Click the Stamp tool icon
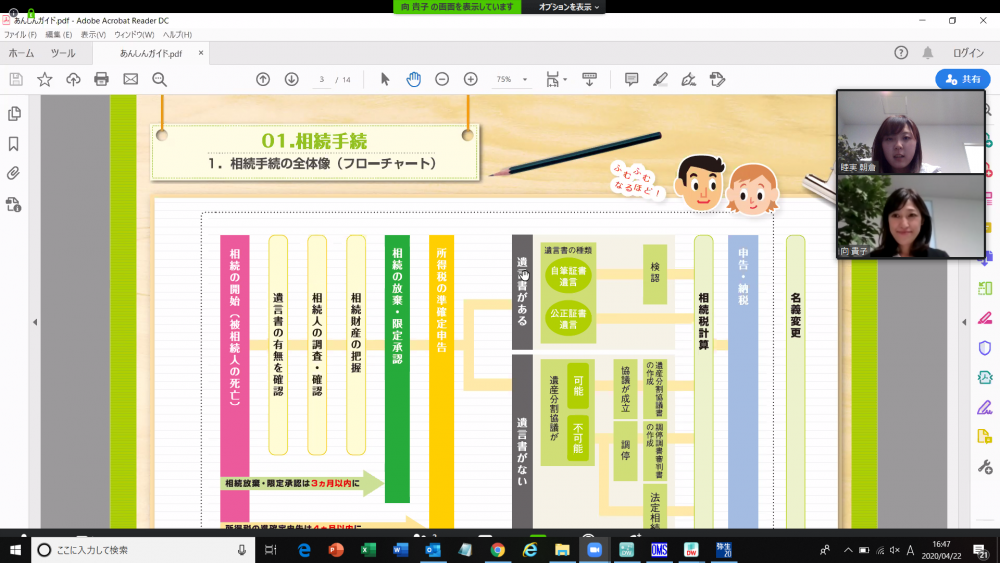This screenshot has width=1000, height=563. click(x=717, y=79)
